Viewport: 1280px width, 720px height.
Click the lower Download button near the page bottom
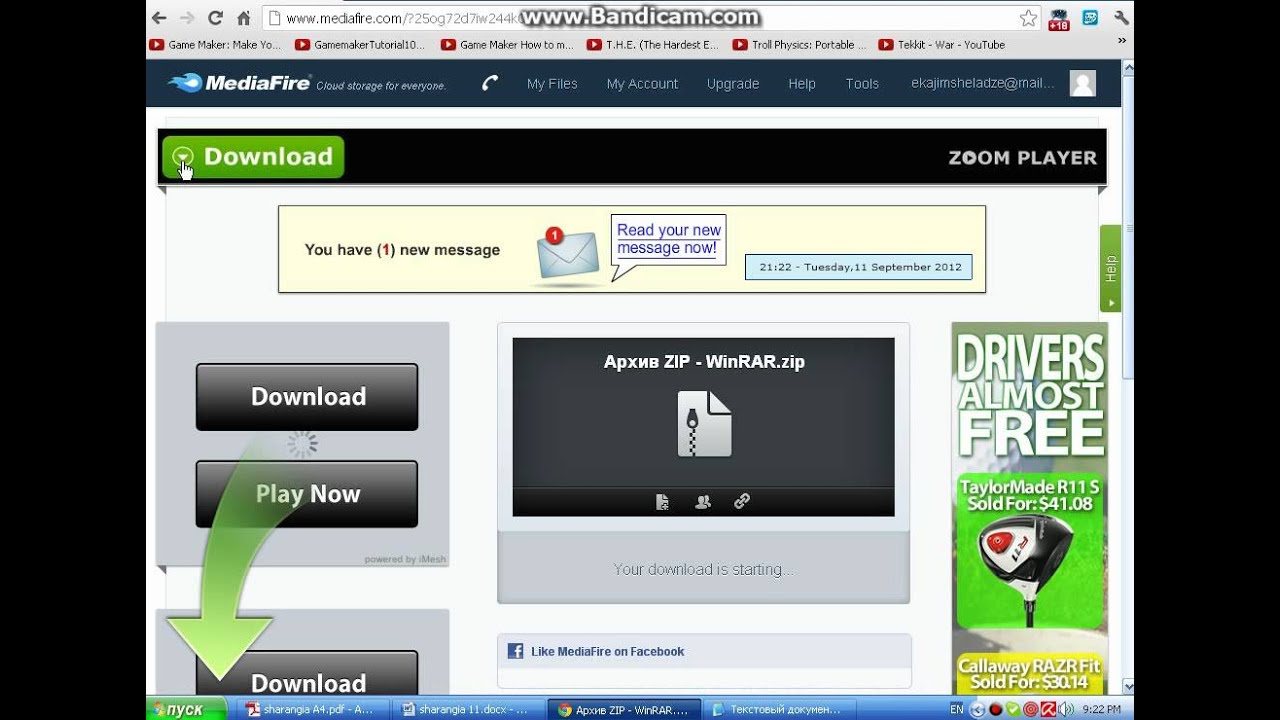pos(307,675)
